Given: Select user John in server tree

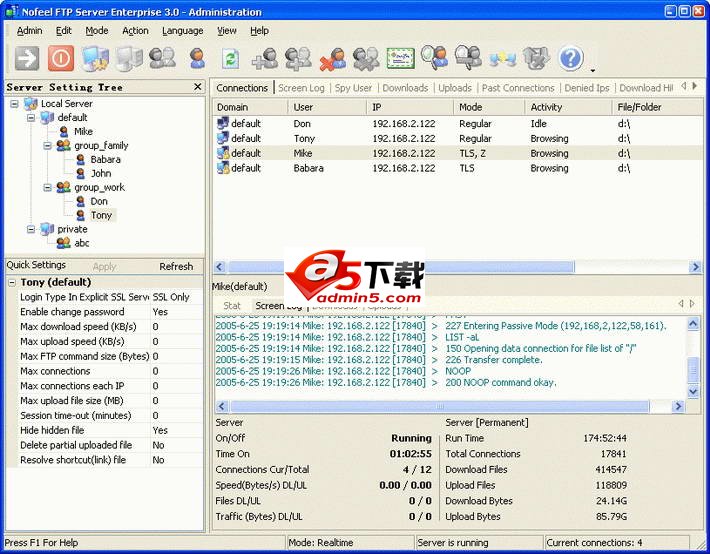Looking at the screenshot, I should (100, 173).
